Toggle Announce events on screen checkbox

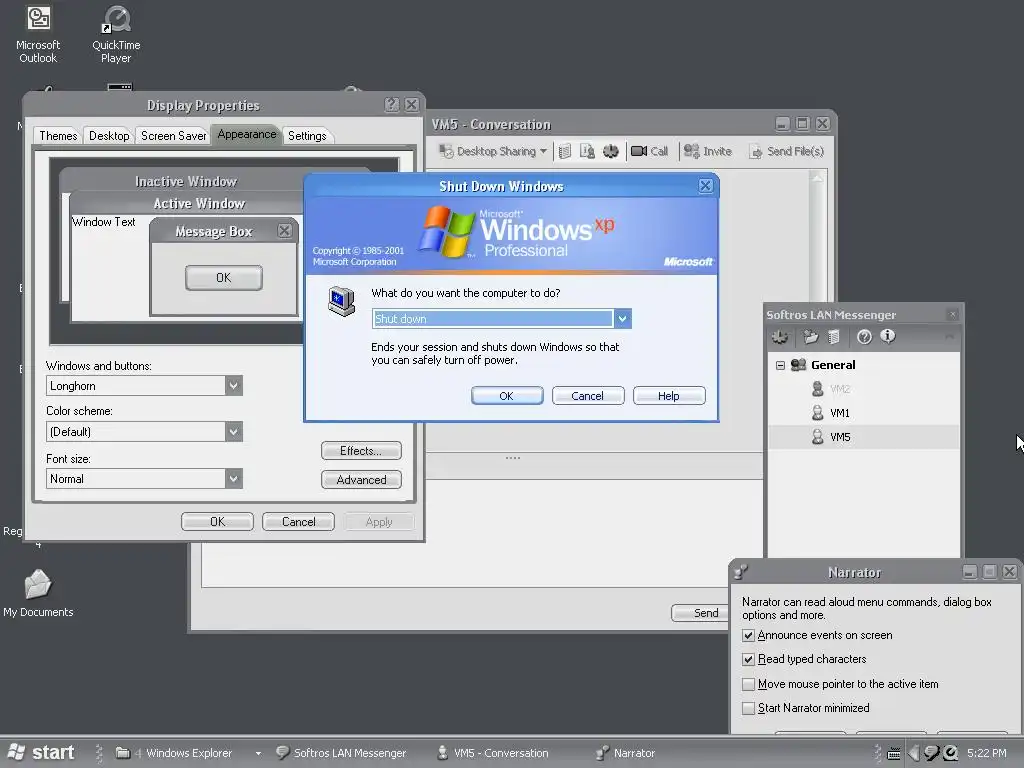point(748,635)
